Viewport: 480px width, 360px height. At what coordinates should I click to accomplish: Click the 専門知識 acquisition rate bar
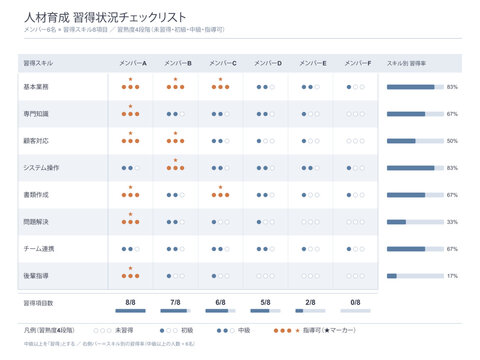point(415,114)
